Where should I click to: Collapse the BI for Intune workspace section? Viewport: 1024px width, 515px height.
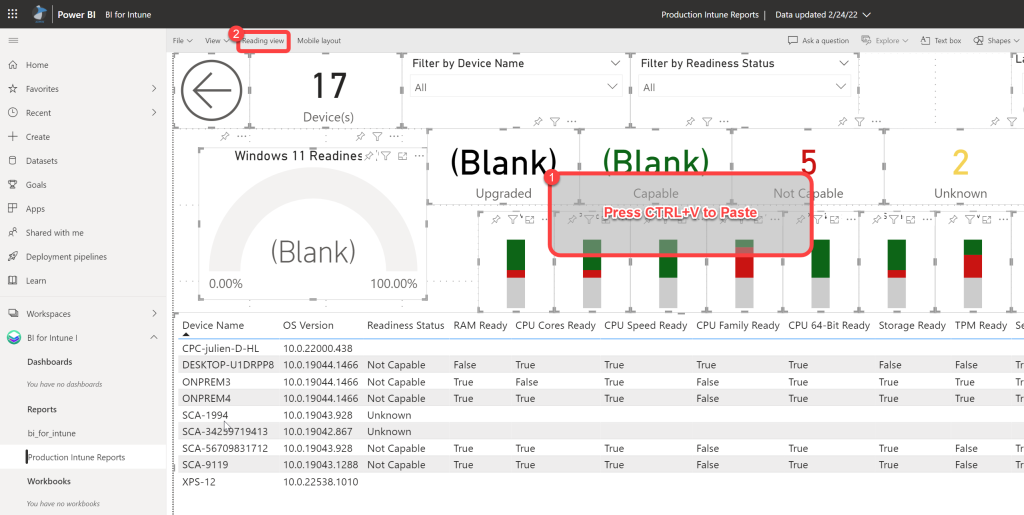click(153, 338)
